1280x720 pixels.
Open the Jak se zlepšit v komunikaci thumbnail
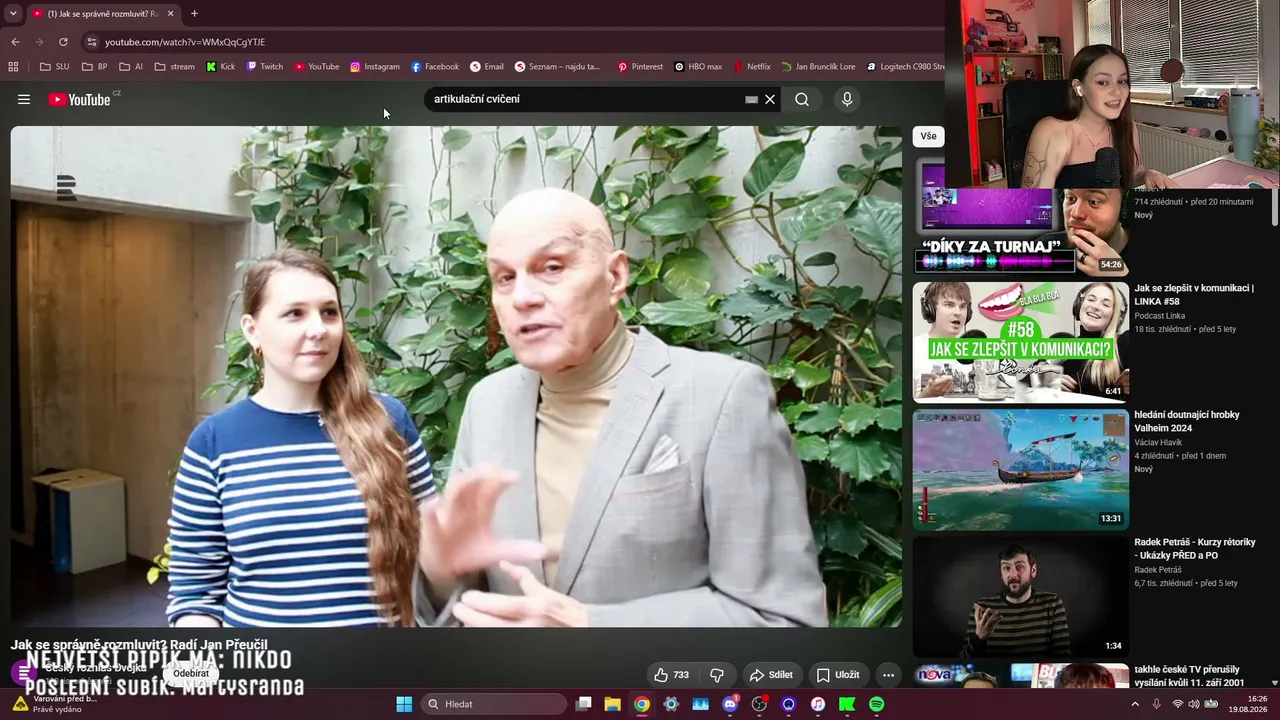[1021, 342]
